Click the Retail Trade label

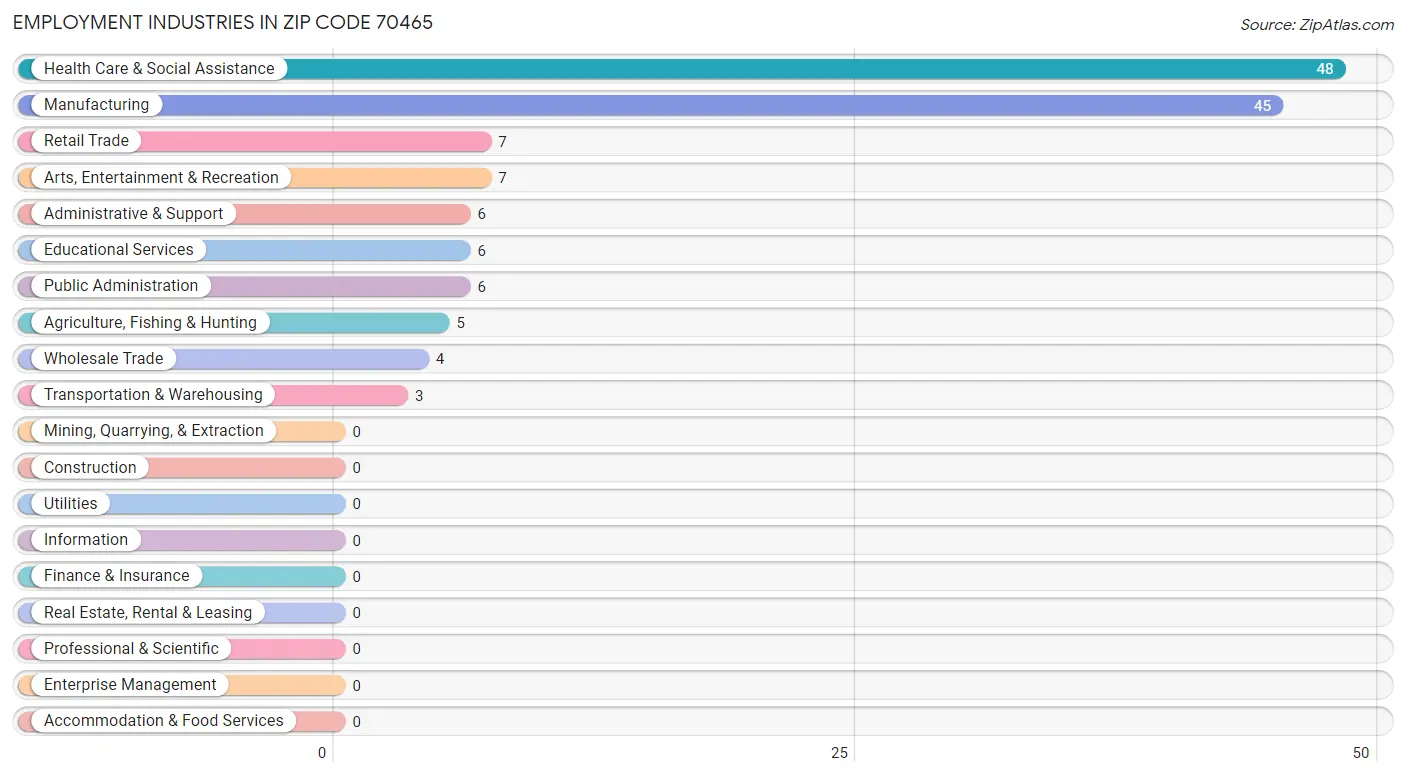point(86,140)
